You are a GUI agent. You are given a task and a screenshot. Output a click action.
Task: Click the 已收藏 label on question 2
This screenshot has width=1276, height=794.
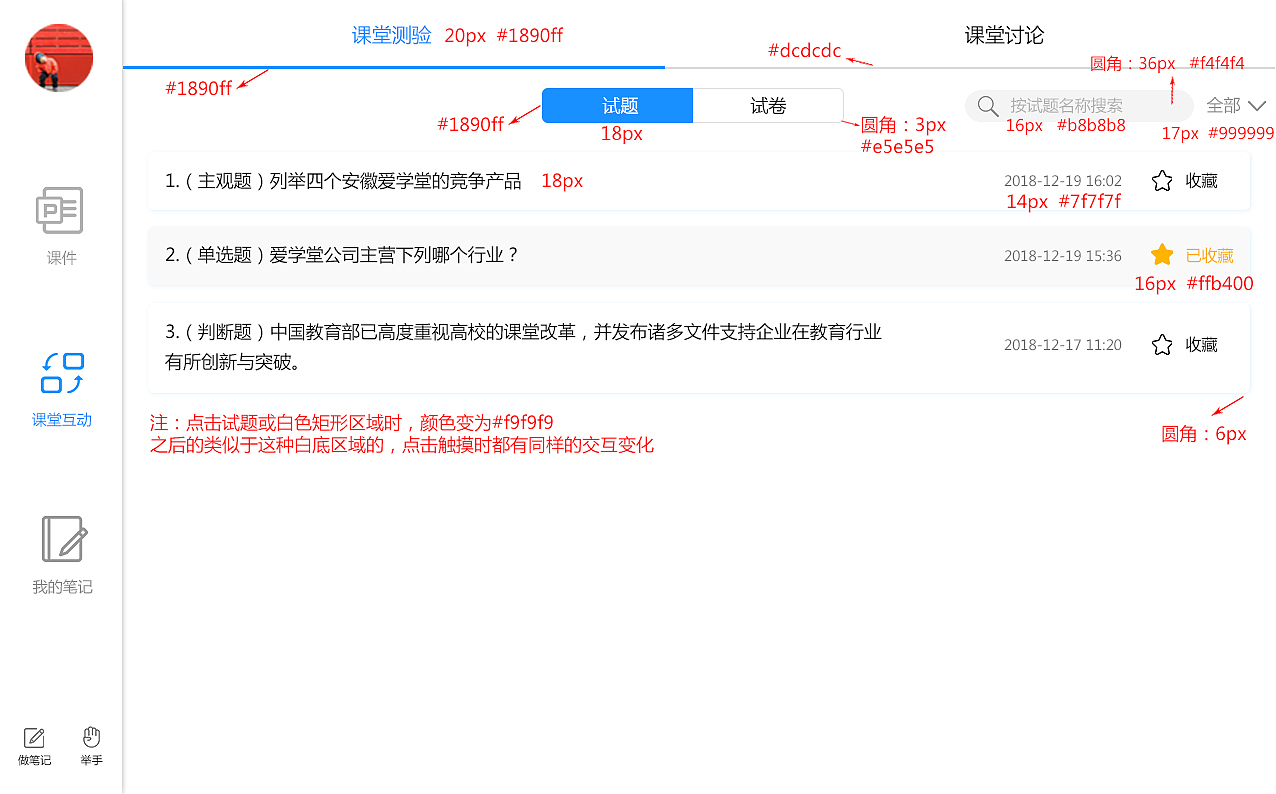(x=1209, y=254)
